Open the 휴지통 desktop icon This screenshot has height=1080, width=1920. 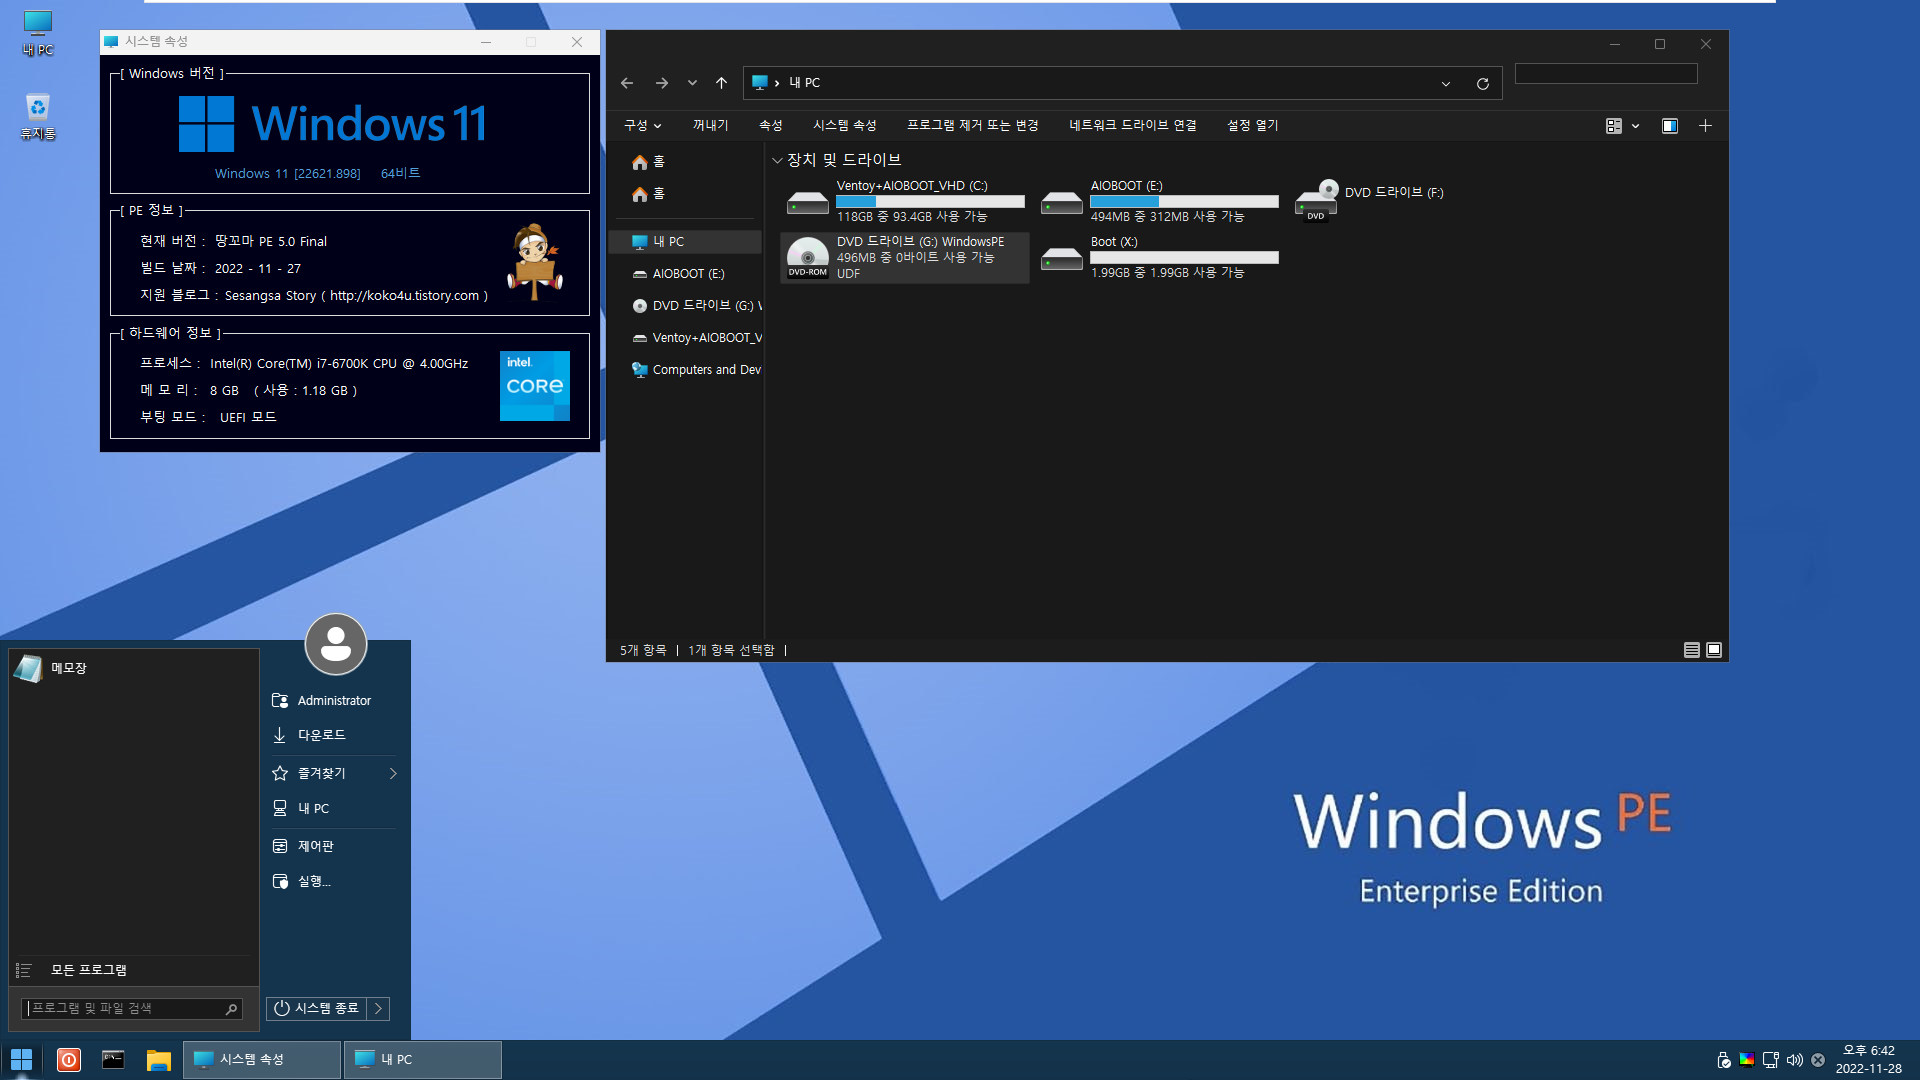pyautogui.click(x=37, y=117)
